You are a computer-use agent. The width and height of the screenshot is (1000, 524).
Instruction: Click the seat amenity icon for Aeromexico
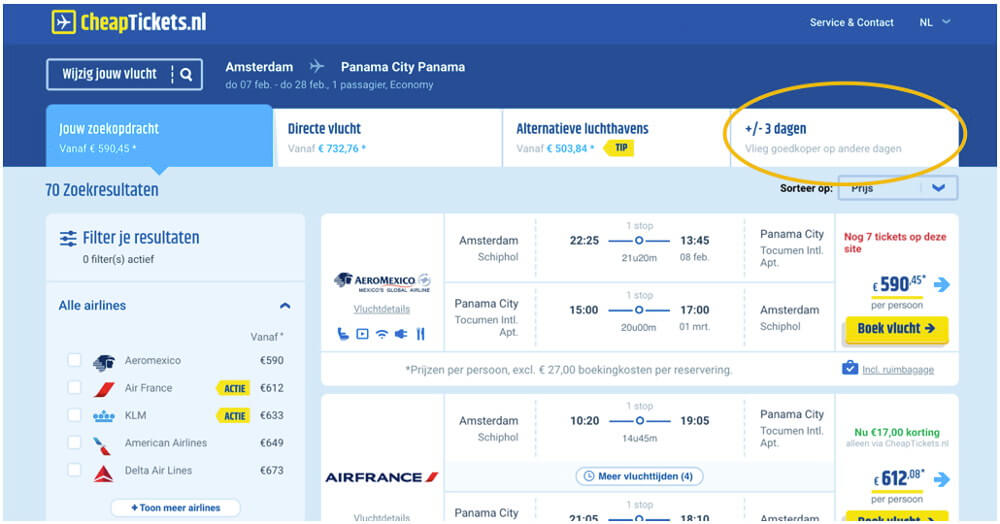coord(345,333)
